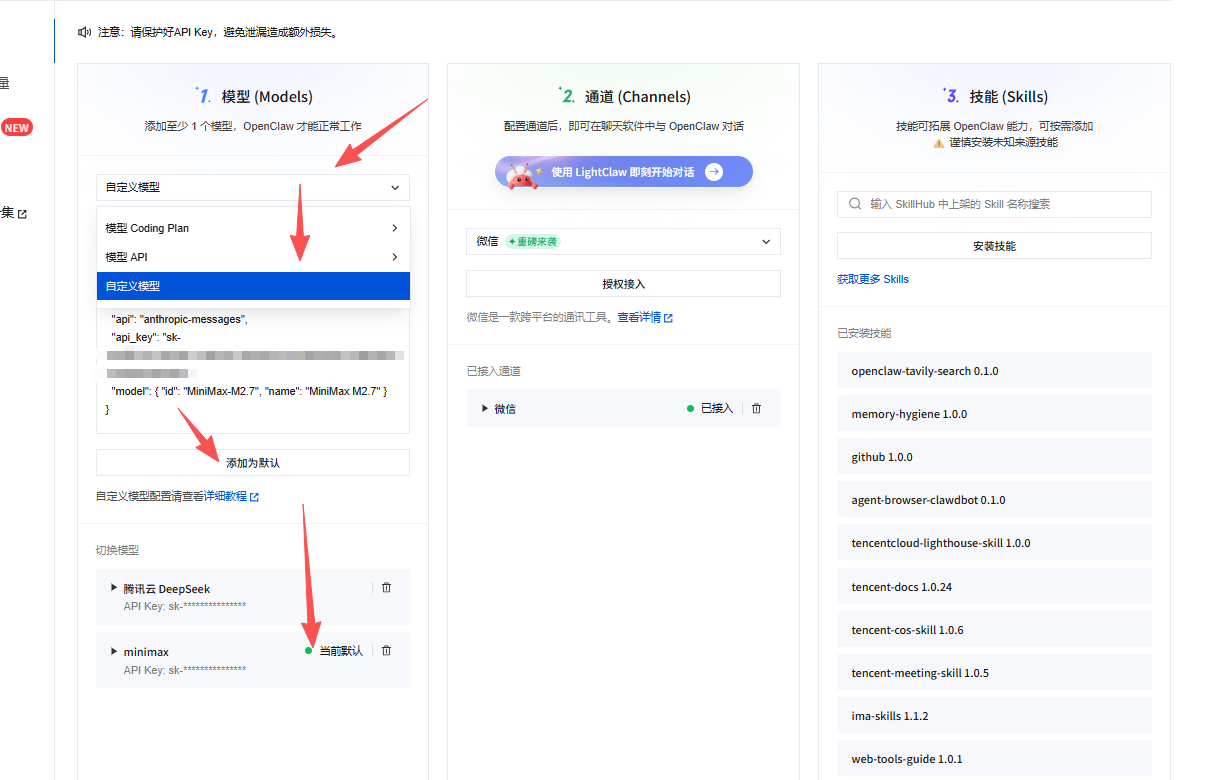Click warning icon beside 谨慎安装未知来源技能
This screenshot has height=780, width=1220.
(x=938, y=143)
